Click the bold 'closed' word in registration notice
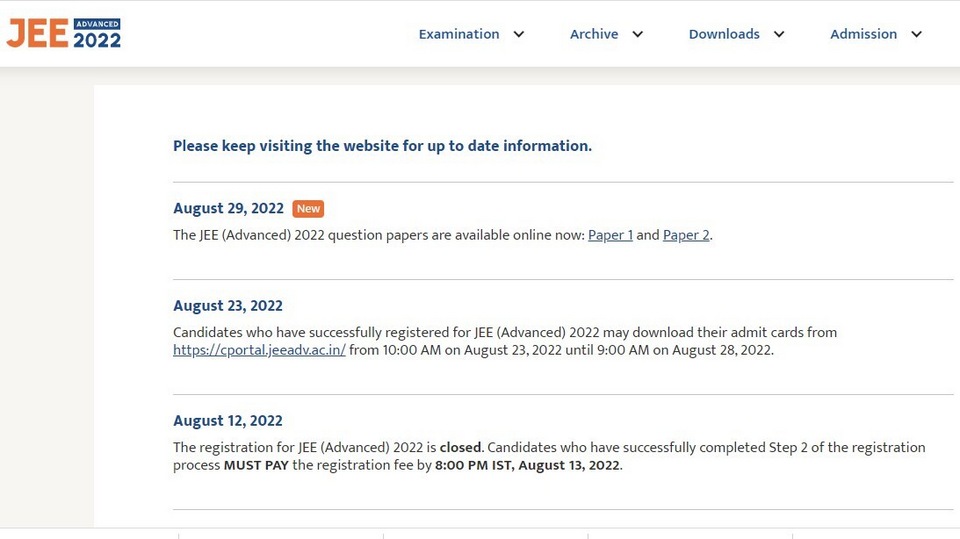 pos(460,448)
